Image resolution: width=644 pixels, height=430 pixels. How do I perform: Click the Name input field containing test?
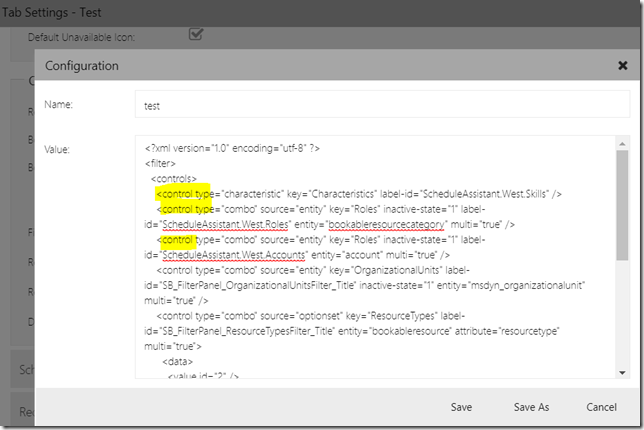tap(382, 104)
